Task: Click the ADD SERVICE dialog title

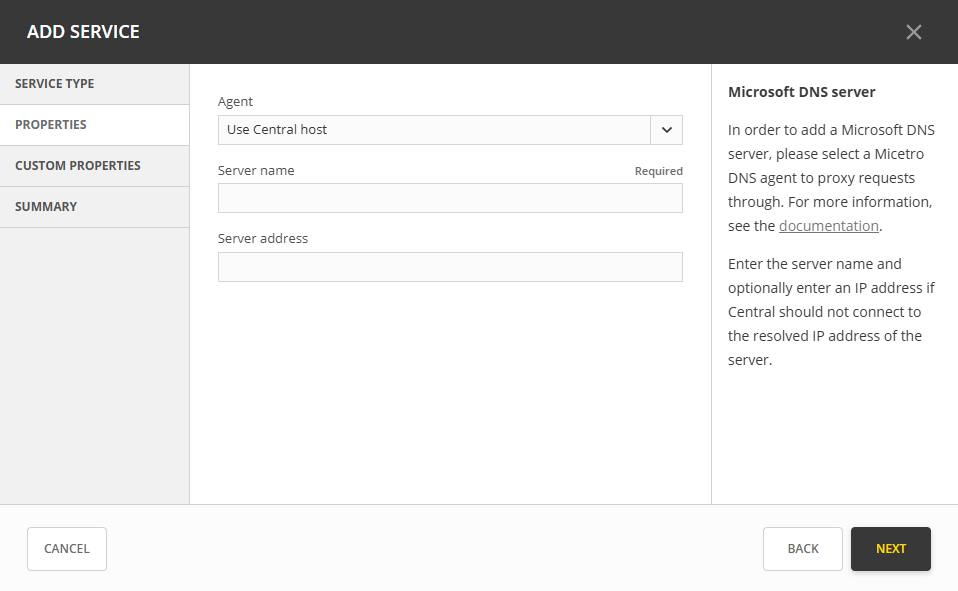Action: 83,32
